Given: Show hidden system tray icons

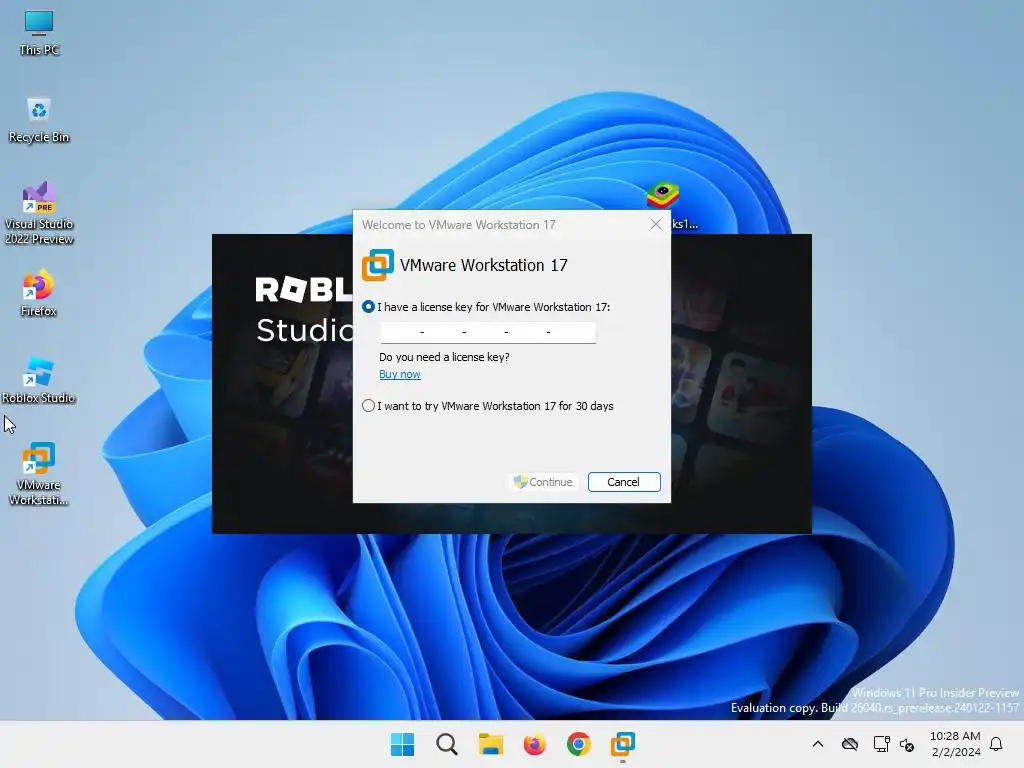Looking at the screenshot, I should point(818,744).
